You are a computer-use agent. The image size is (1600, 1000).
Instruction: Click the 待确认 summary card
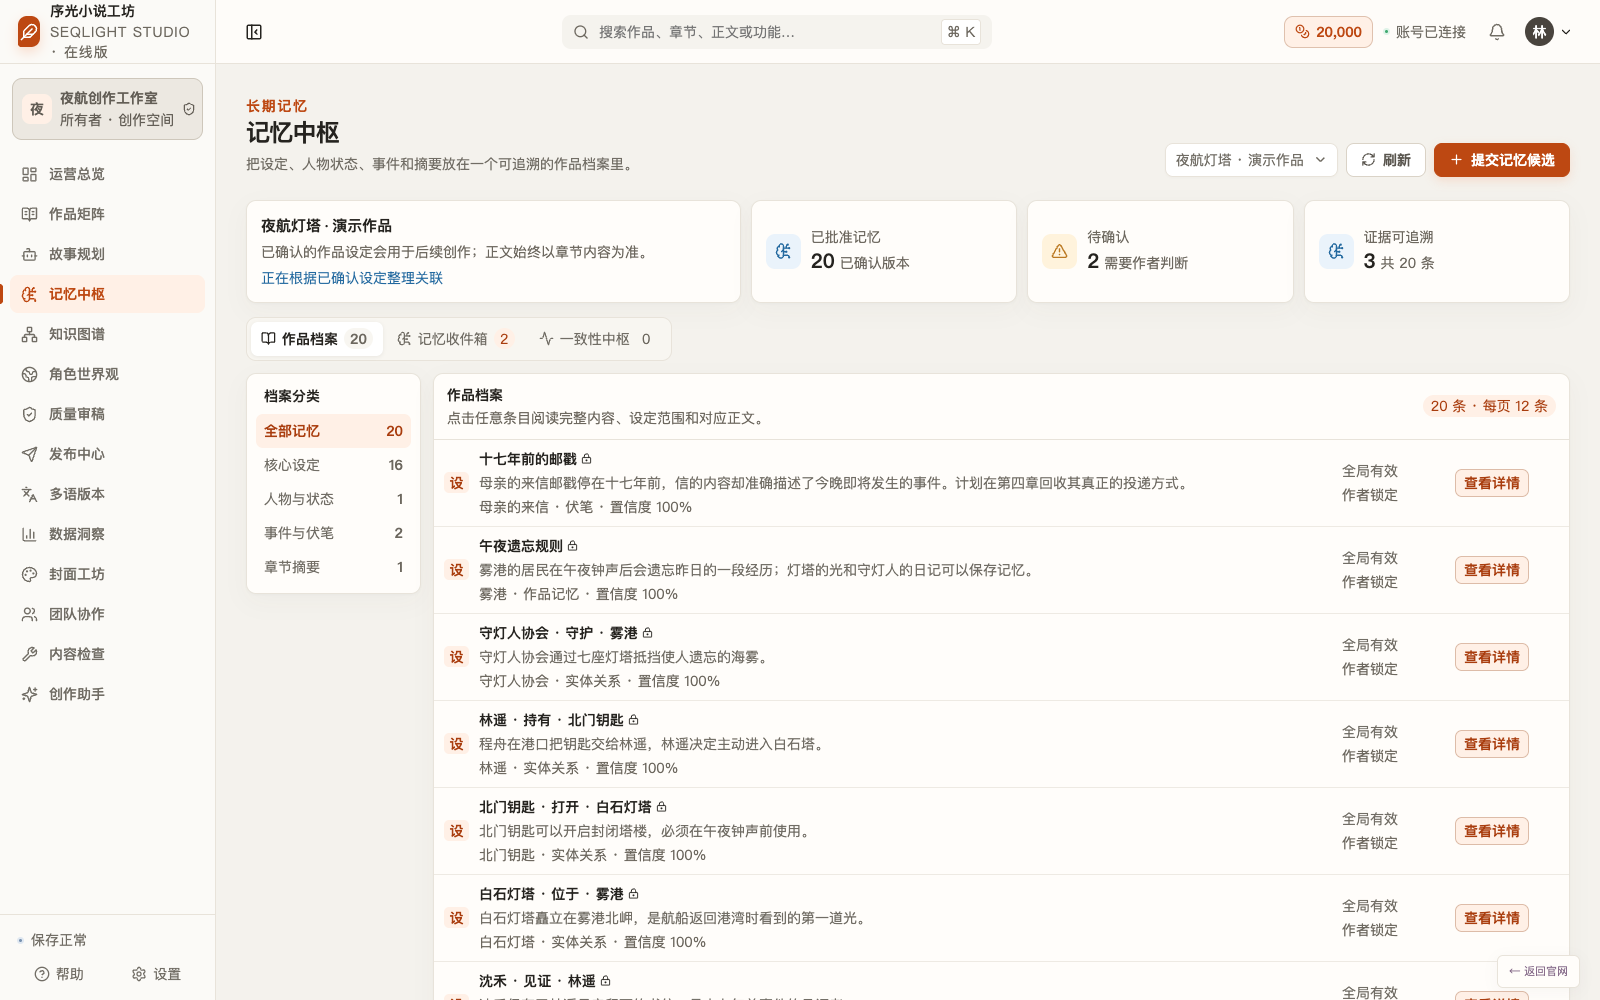1160,251
